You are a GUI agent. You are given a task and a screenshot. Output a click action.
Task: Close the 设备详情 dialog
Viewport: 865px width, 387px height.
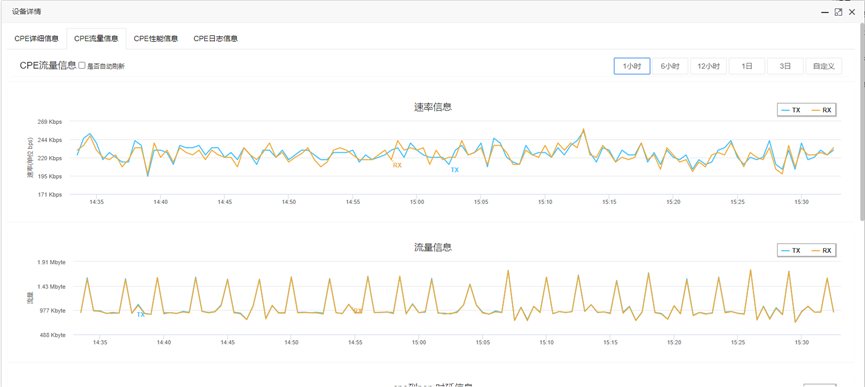point(851,12)
